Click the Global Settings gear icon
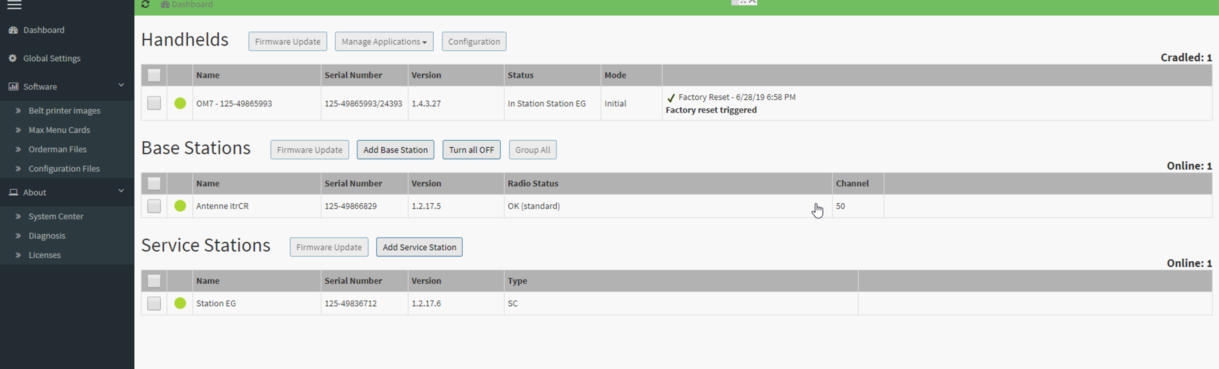The height and width of the screenshot is (369, 1219). pyautogui.click(x=13, y=58)
